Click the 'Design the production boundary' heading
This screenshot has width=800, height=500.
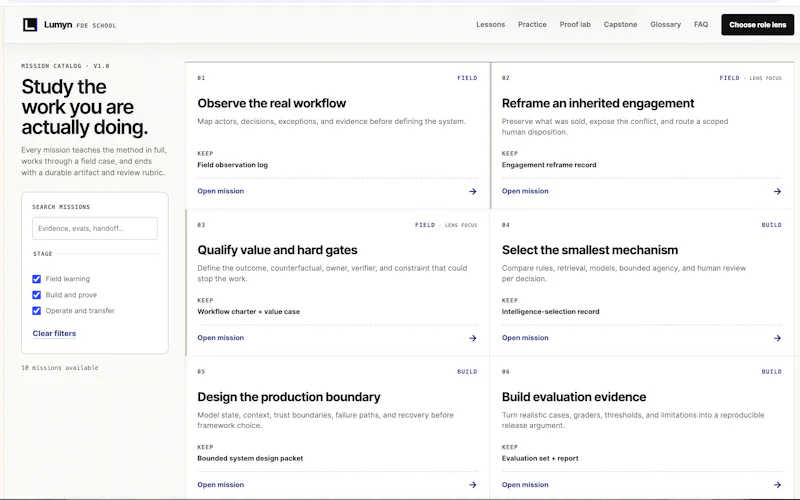click(x=289, y=397)
